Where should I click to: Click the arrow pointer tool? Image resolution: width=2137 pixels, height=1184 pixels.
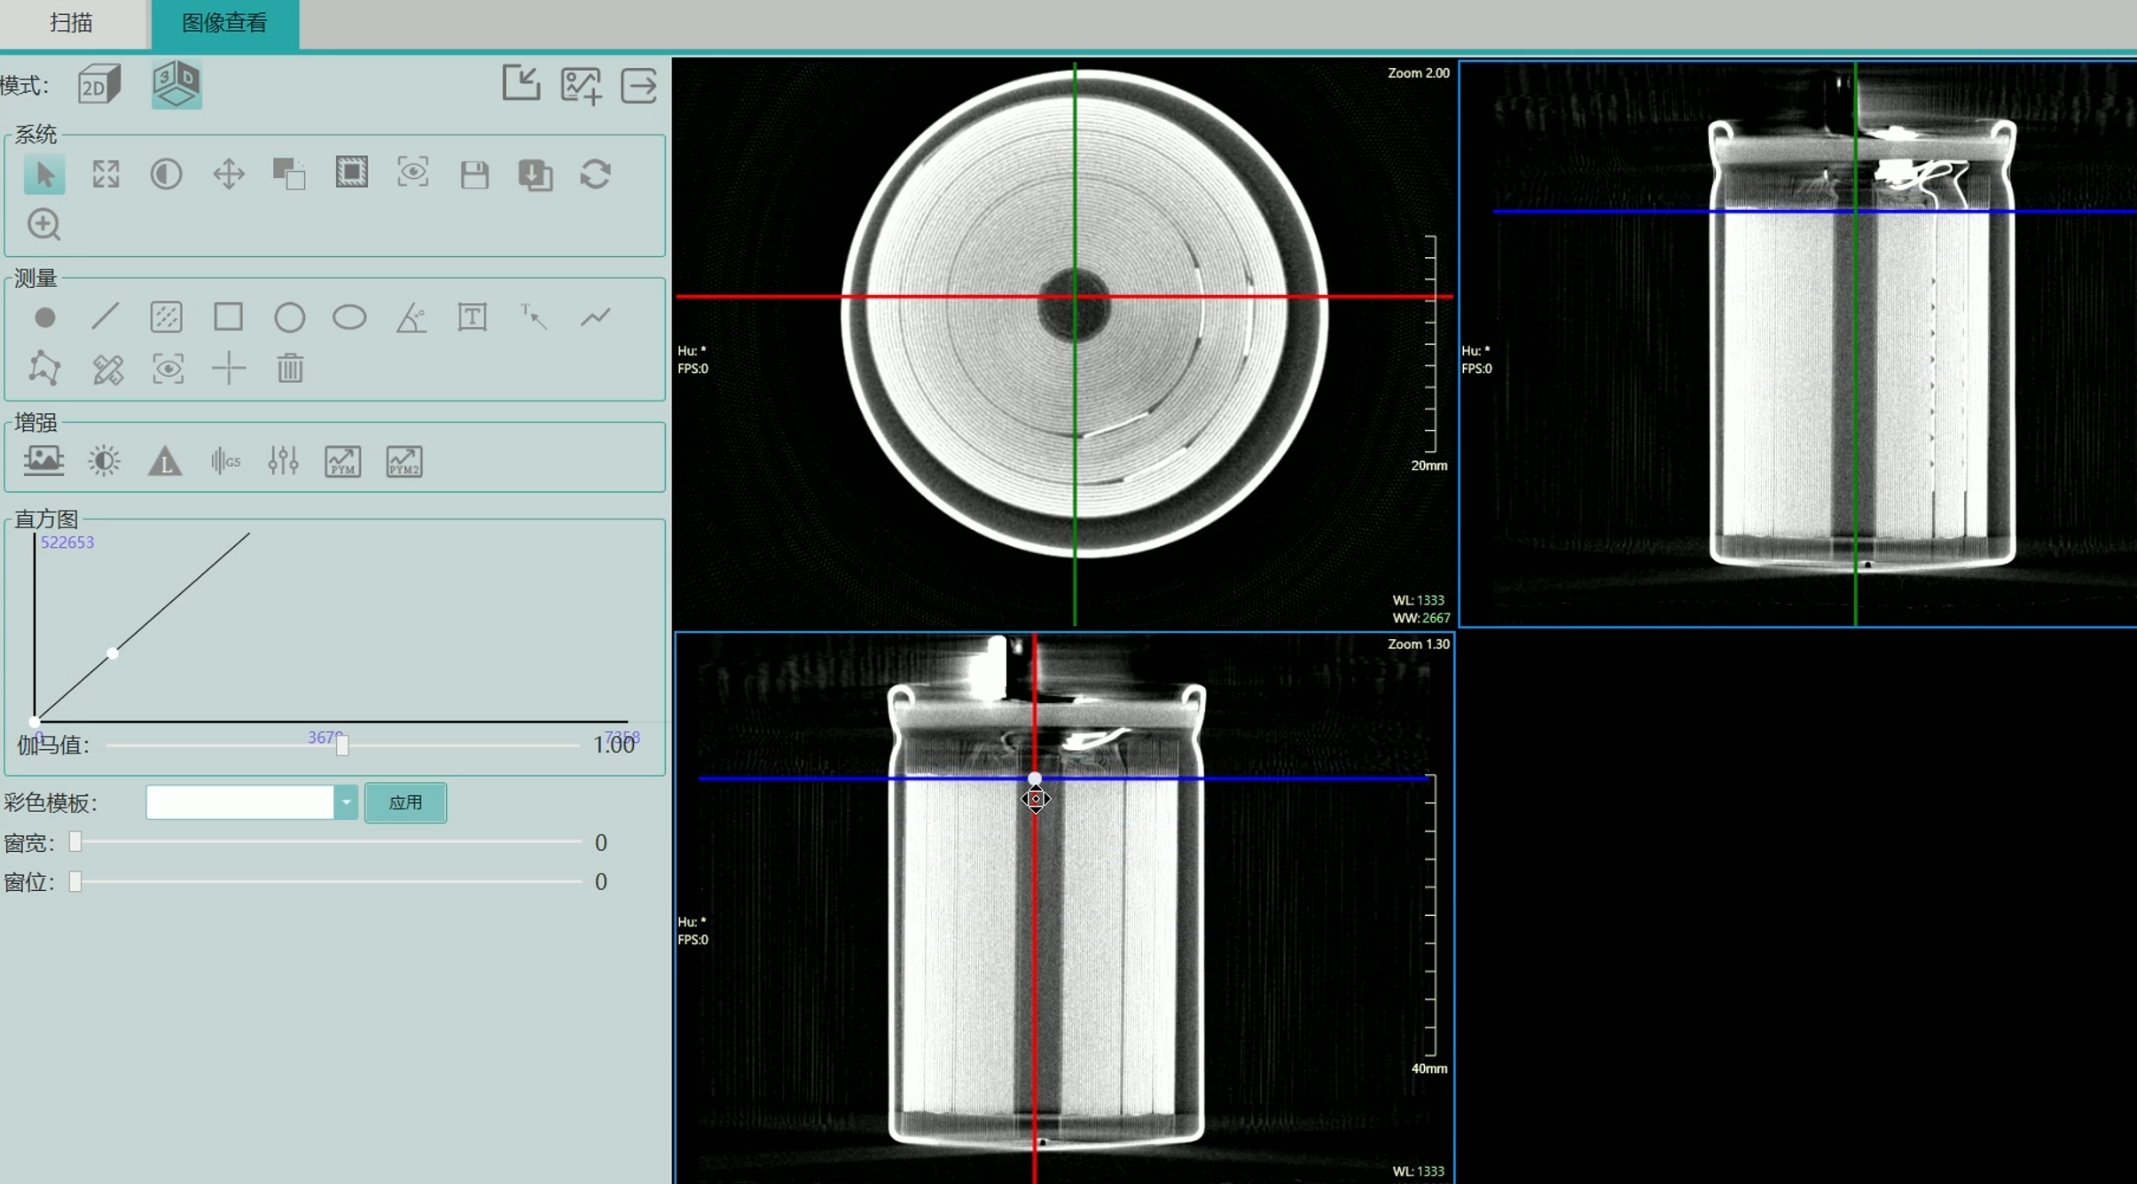tap(44, 174)
